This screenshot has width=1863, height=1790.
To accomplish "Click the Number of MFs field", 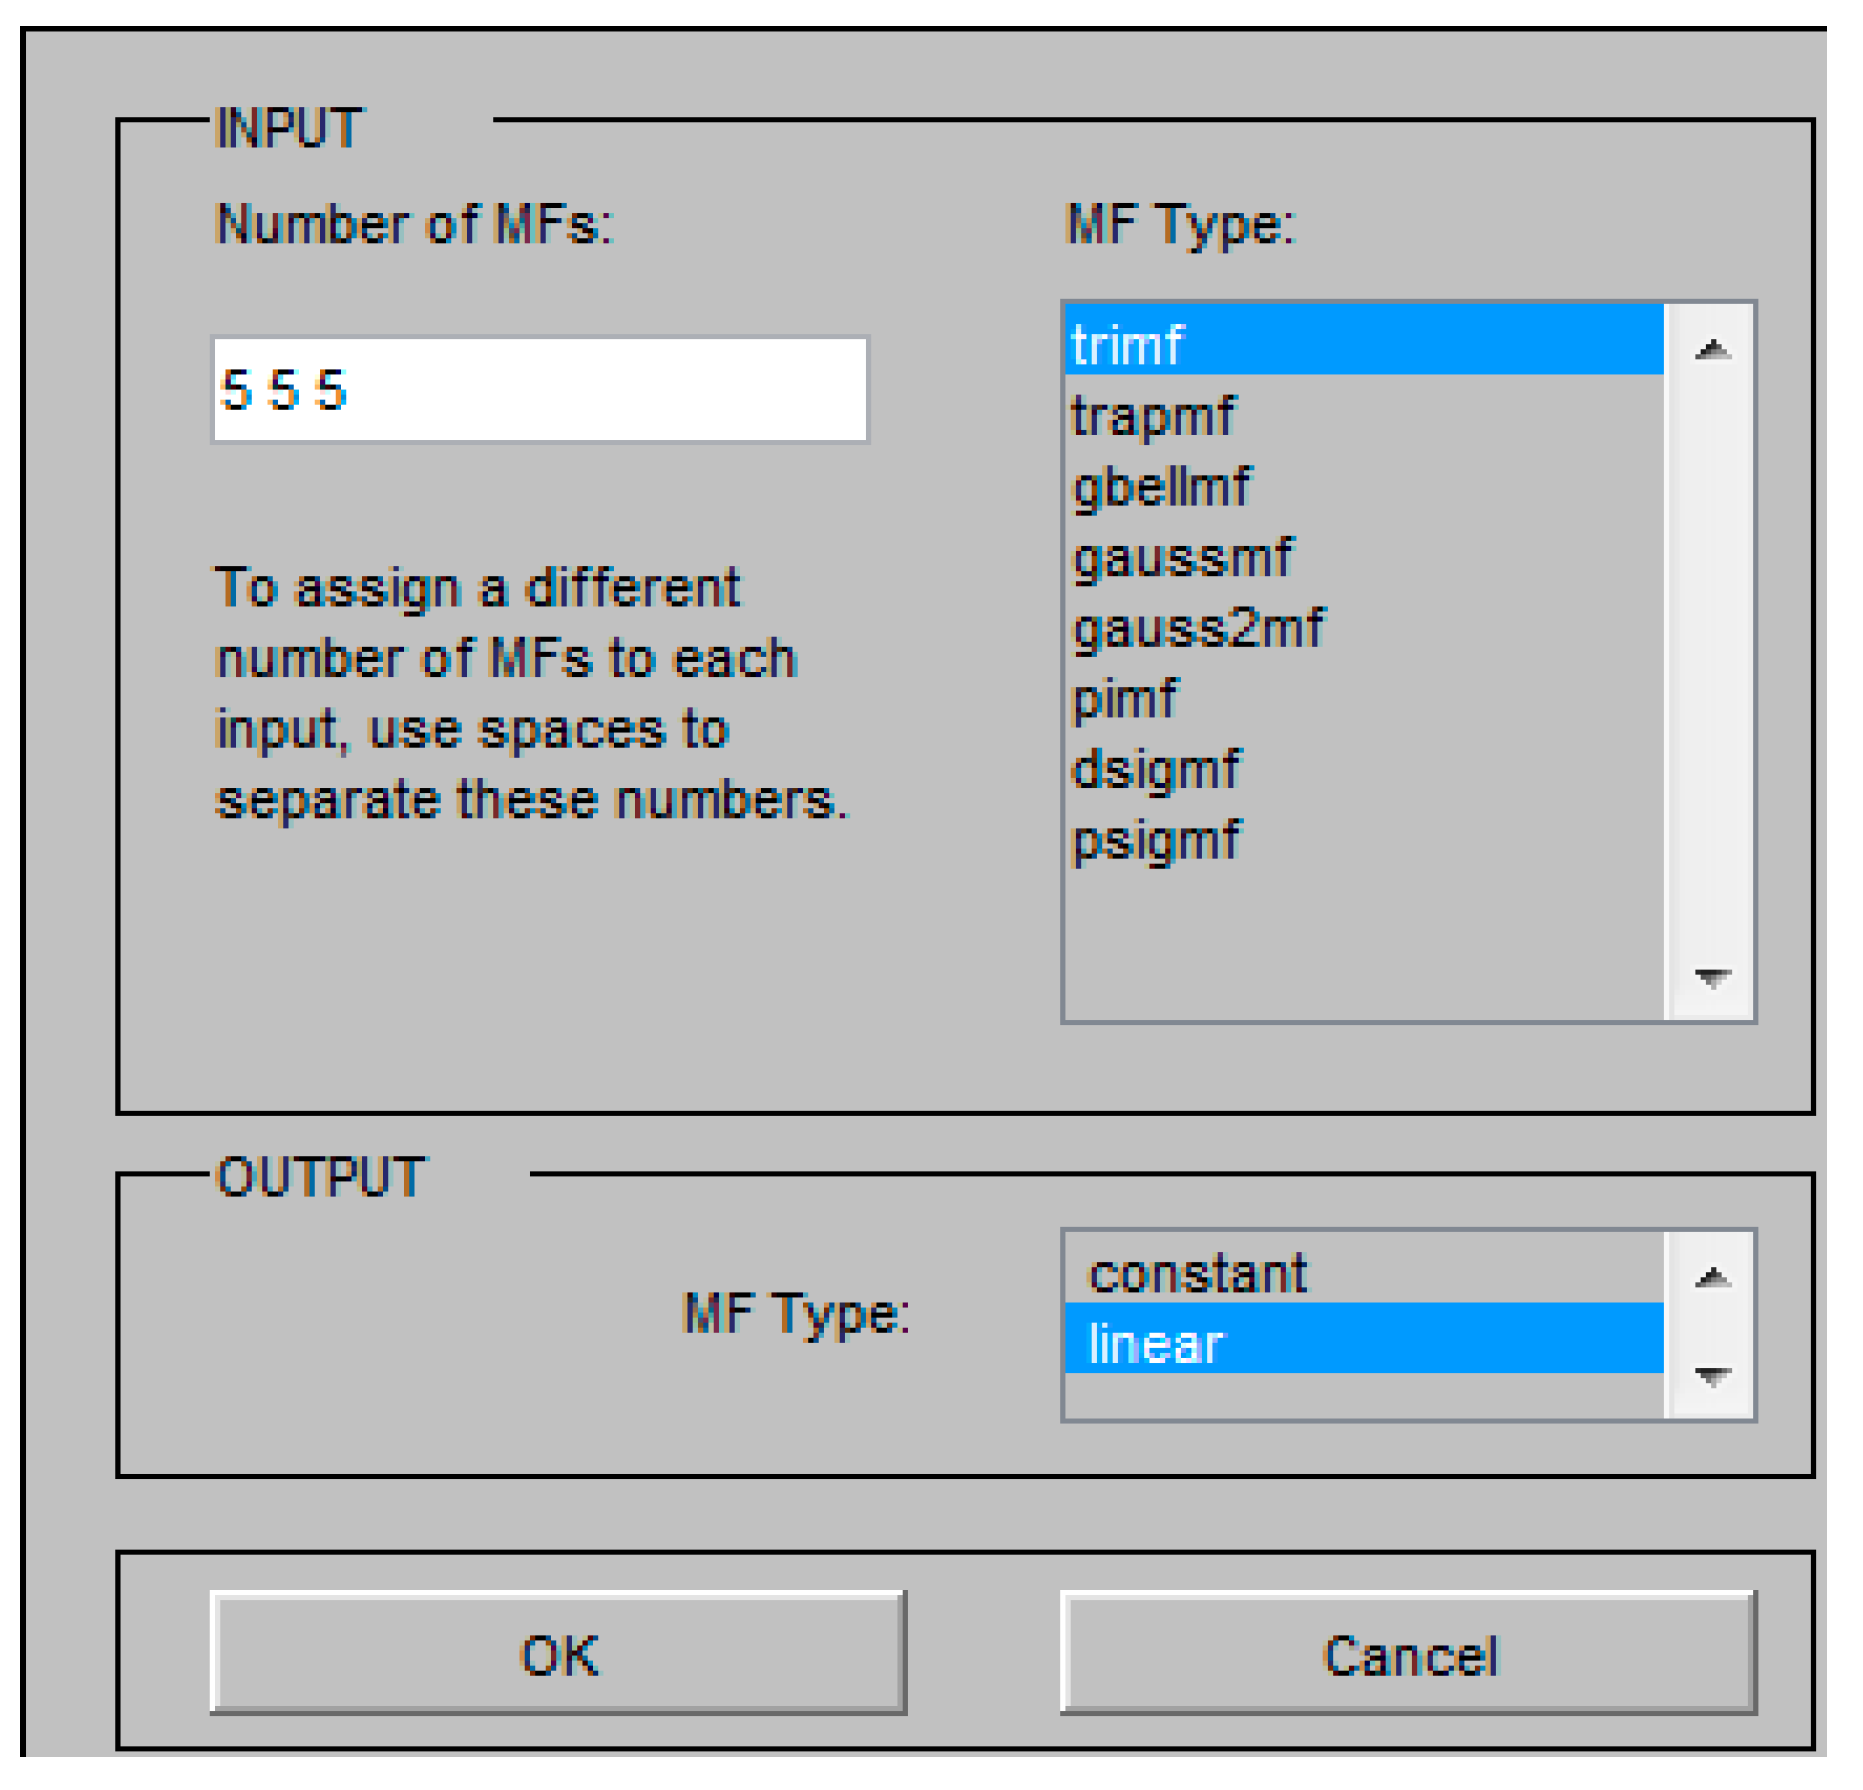I will click(540, 390).
